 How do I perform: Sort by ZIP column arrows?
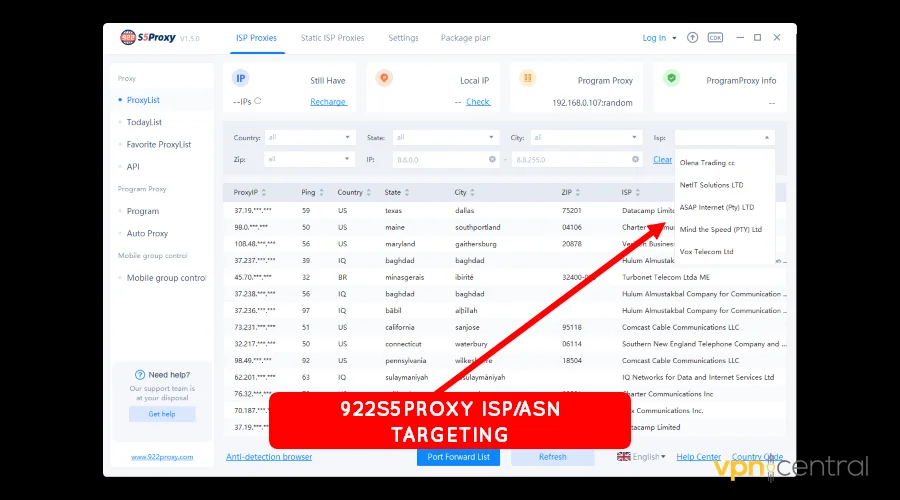point(577,192)
